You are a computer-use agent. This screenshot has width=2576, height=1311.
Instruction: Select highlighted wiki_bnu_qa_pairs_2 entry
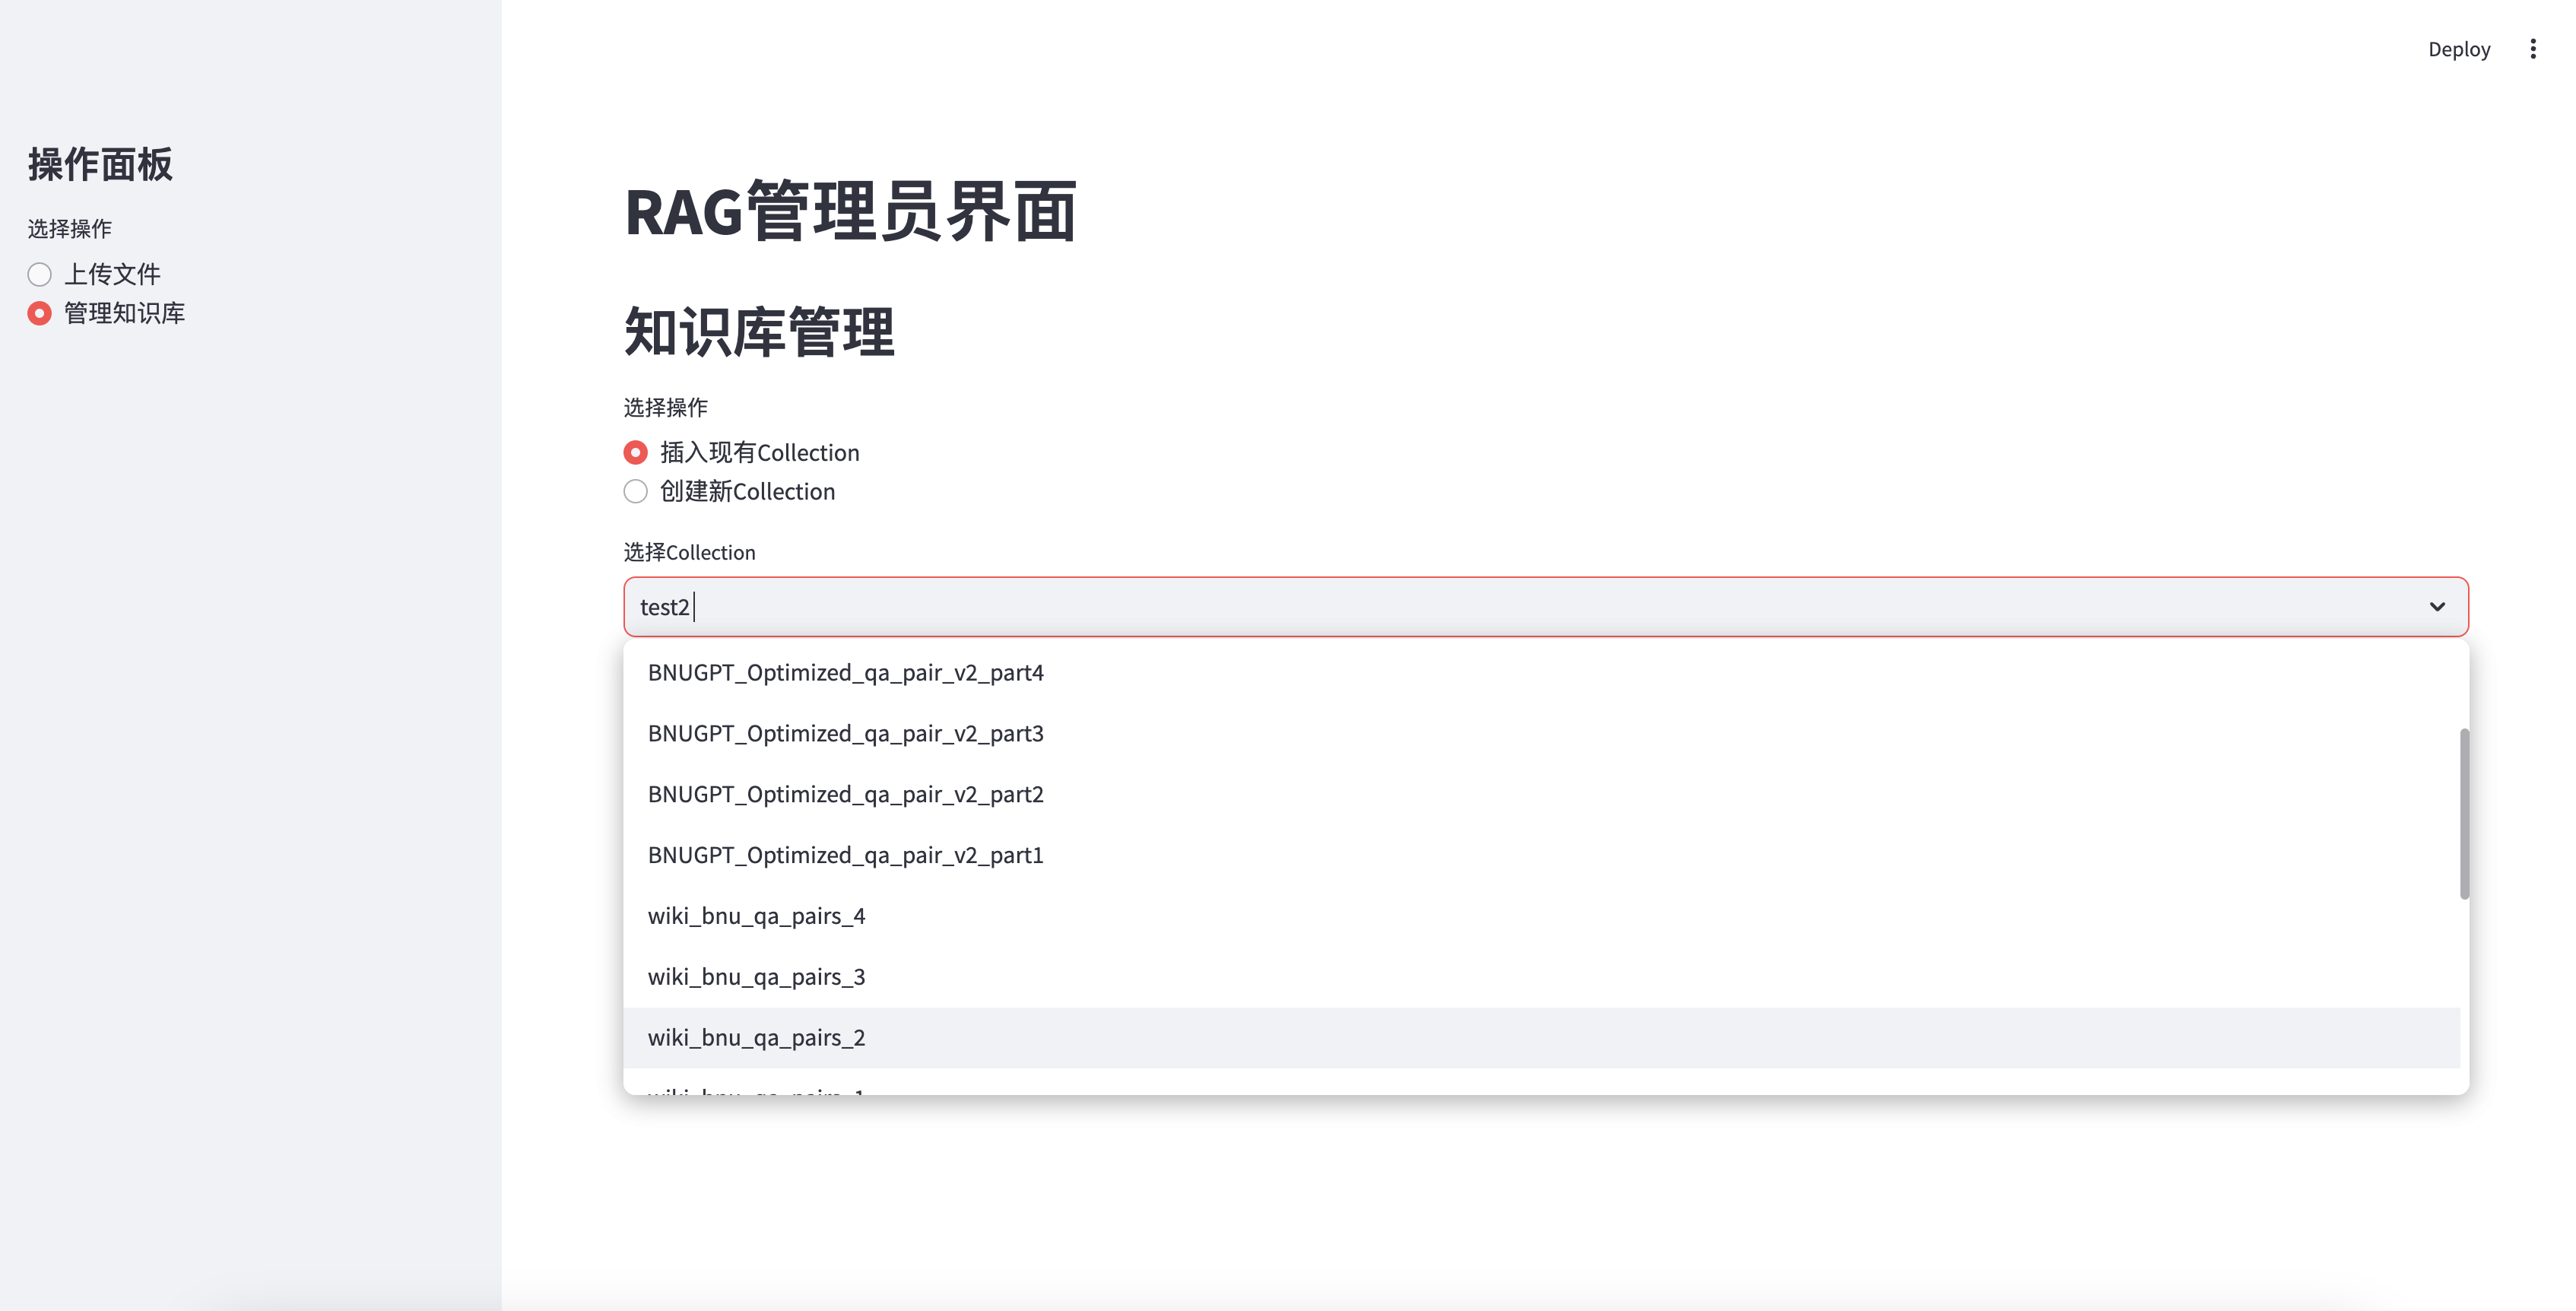pos(756,1037)
